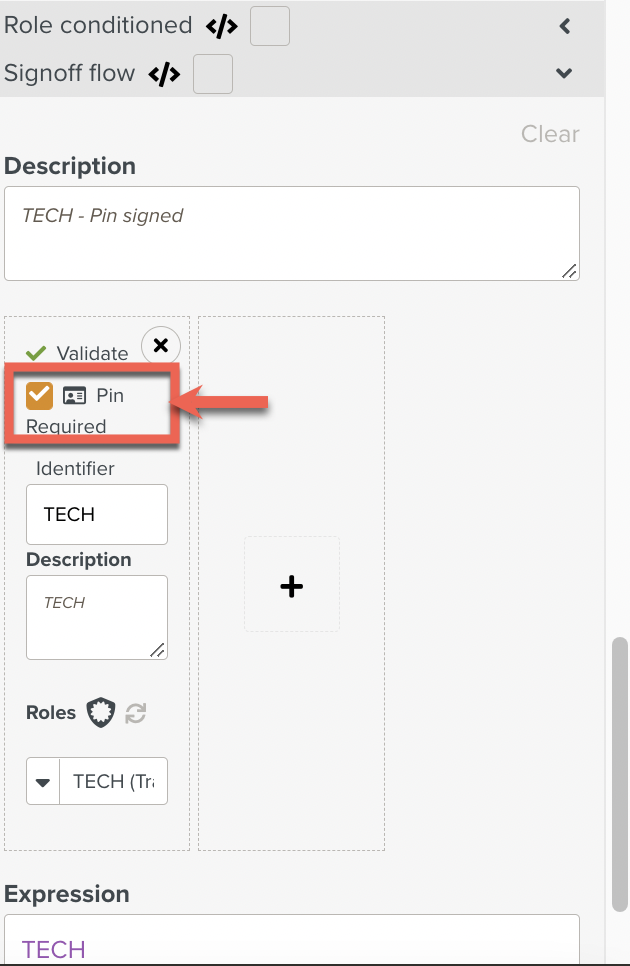Click the shield icon beside Roles
The height and width of the screenshot is (966, 630).
[100, 713]
